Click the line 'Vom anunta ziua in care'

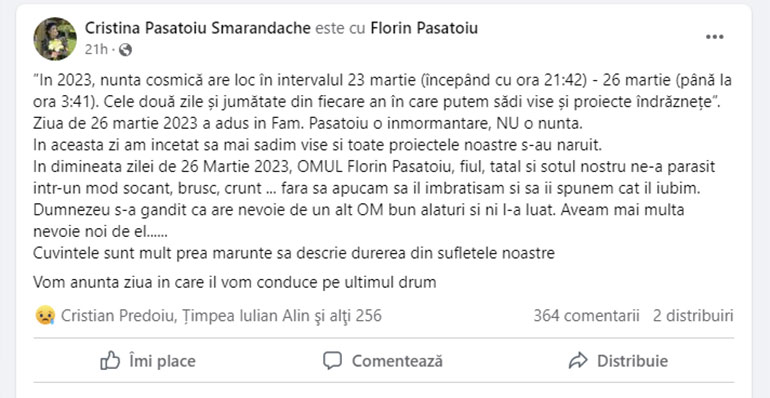[x=235, y=283]
